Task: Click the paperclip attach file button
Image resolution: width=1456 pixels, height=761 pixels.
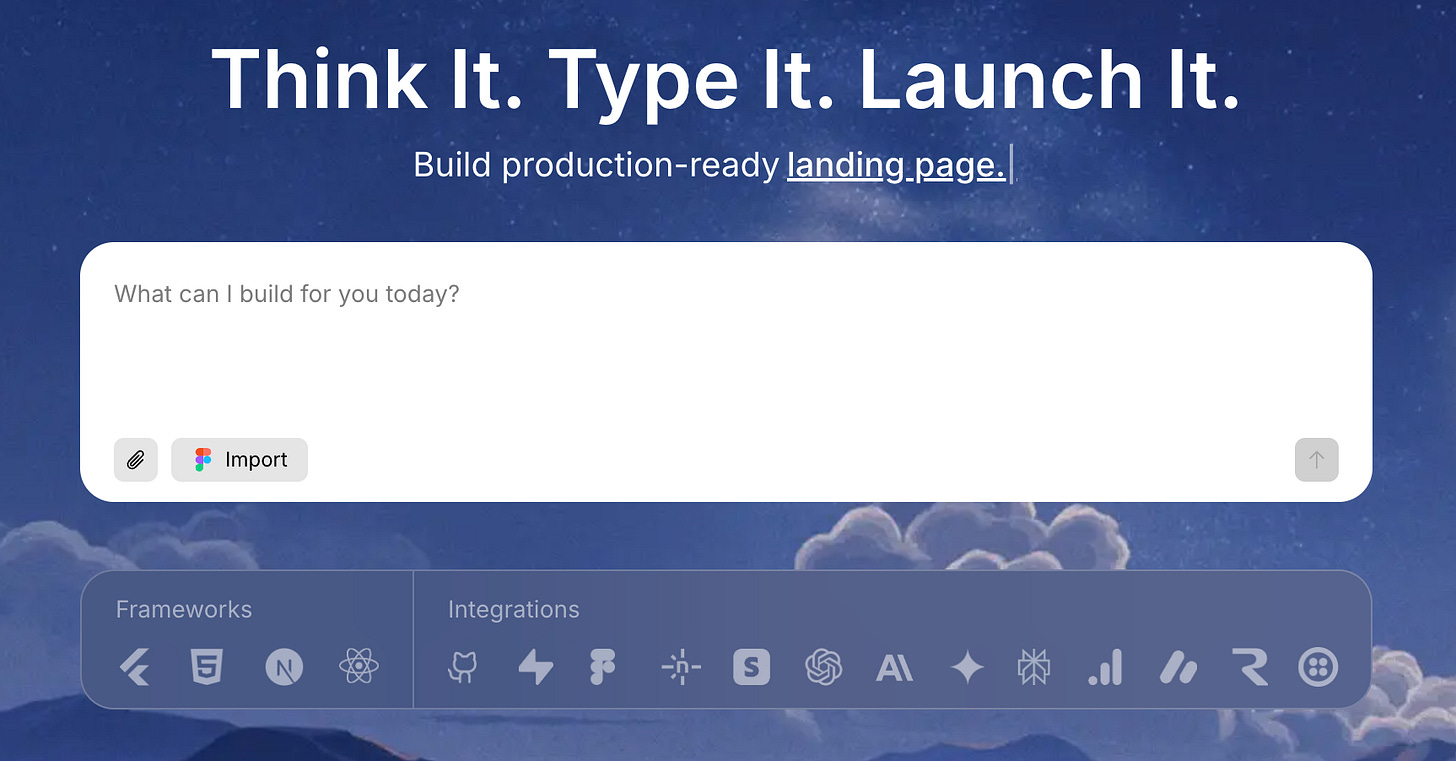Action: tap(136, 460)
